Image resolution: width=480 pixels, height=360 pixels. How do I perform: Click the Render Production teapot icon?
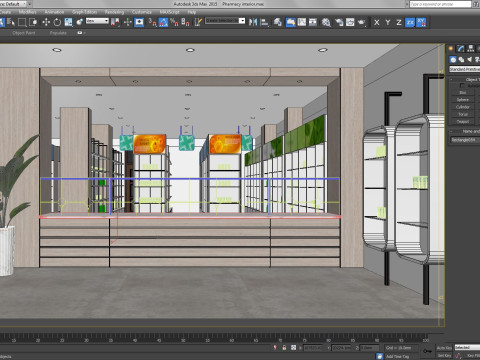pyautogui.click(x=361, y=22)
